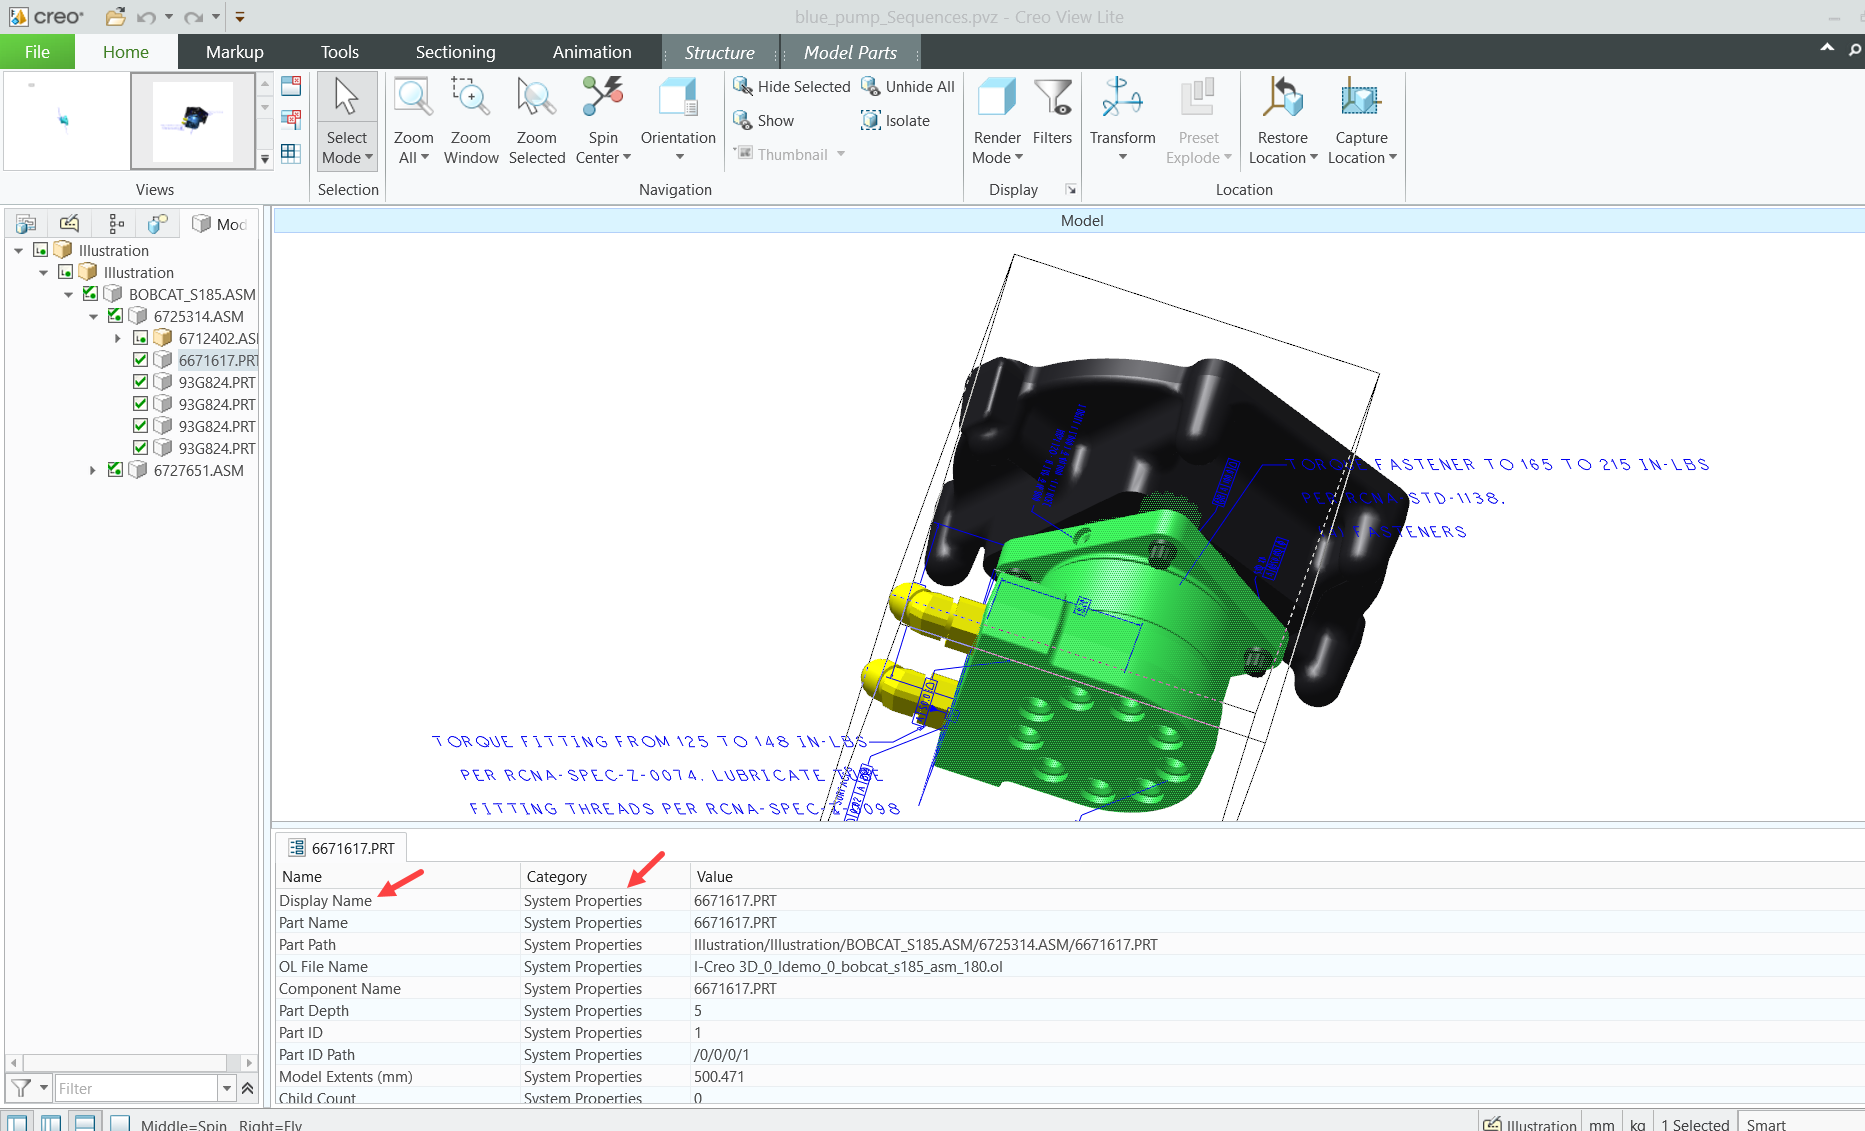The image size is (1865, 1131).
Task: Click the Show button
Action: [764, 121]
